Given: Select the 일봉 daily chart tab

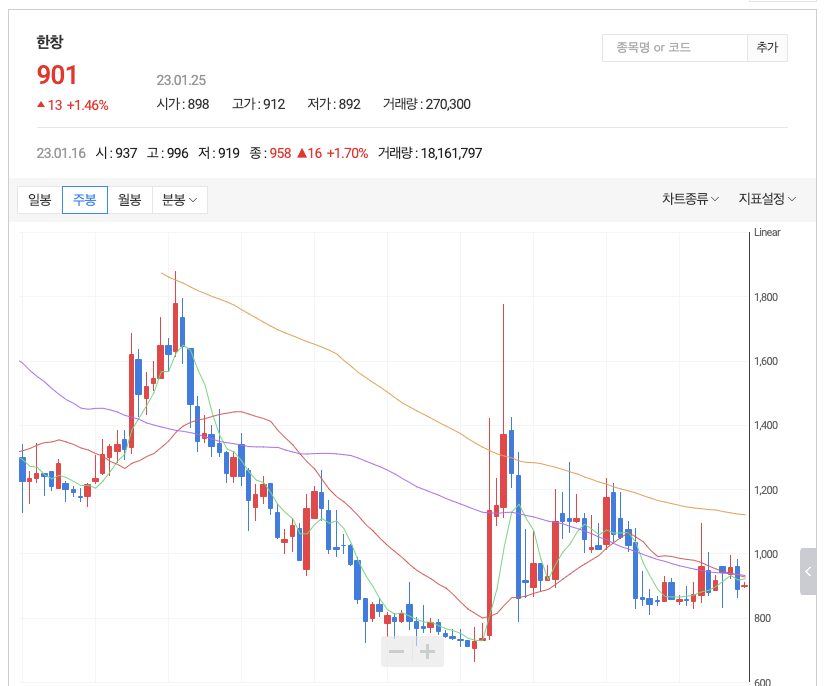Looking at the screenshot, I should pyautogui.click(x=40, y=200).
